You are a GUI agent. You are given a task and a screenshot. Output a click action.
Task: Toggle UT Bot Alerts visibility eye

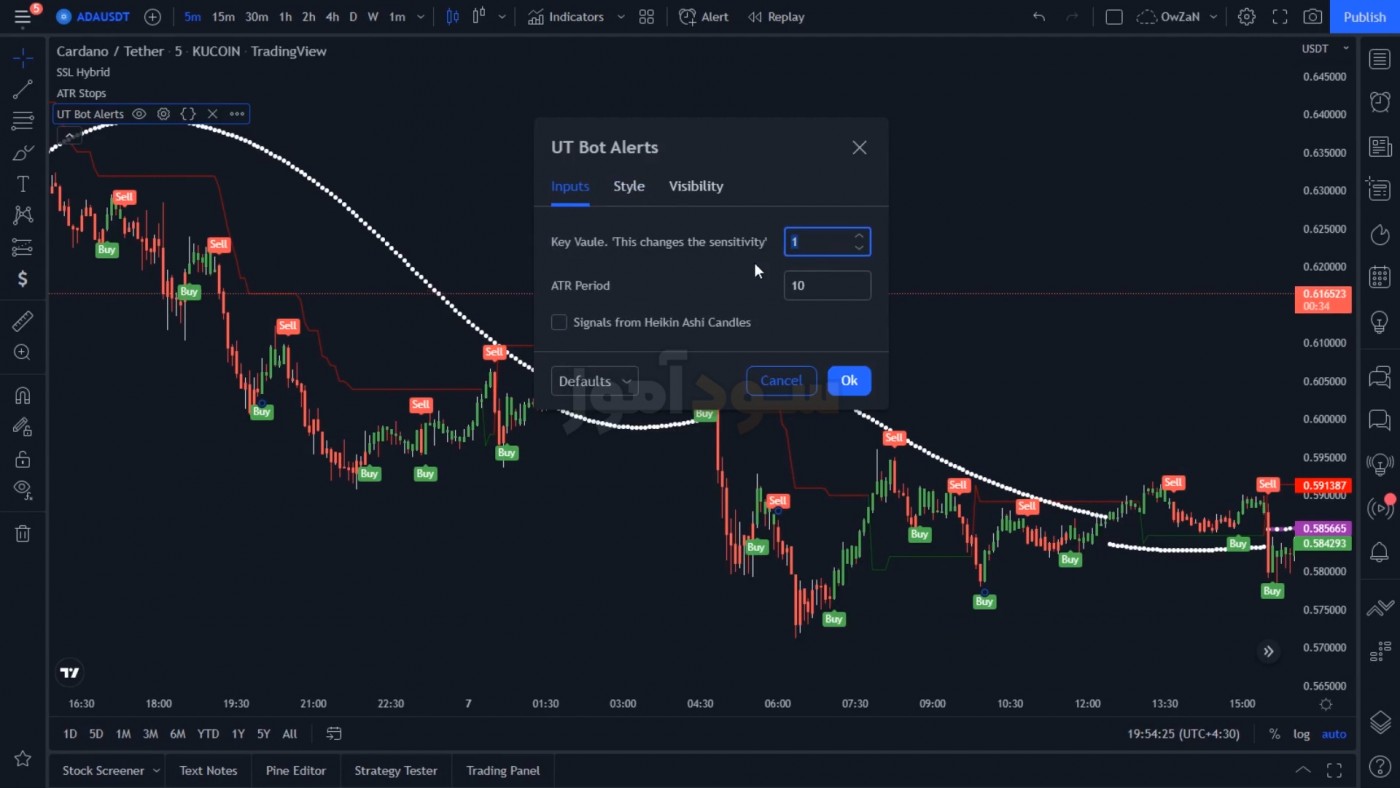click(x=139, y=114)
